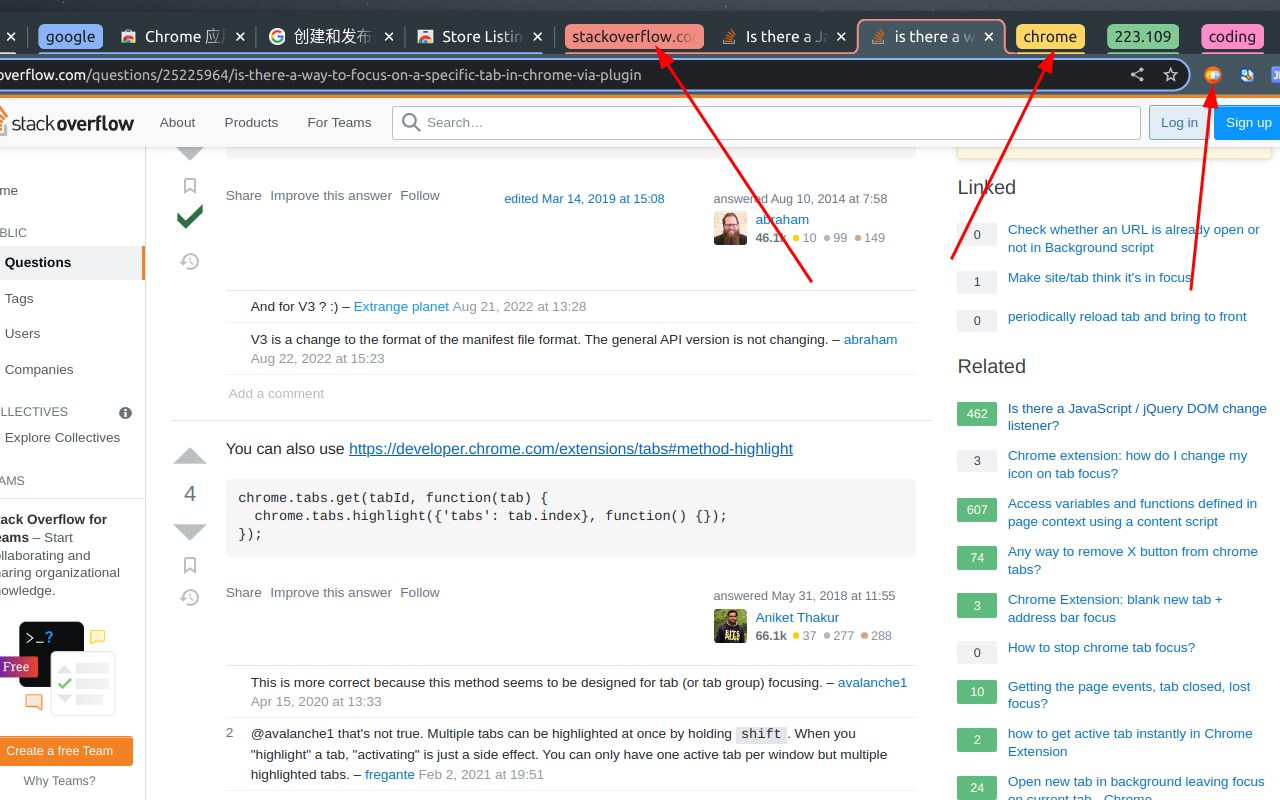Open the Products menu

pos(251,122)
